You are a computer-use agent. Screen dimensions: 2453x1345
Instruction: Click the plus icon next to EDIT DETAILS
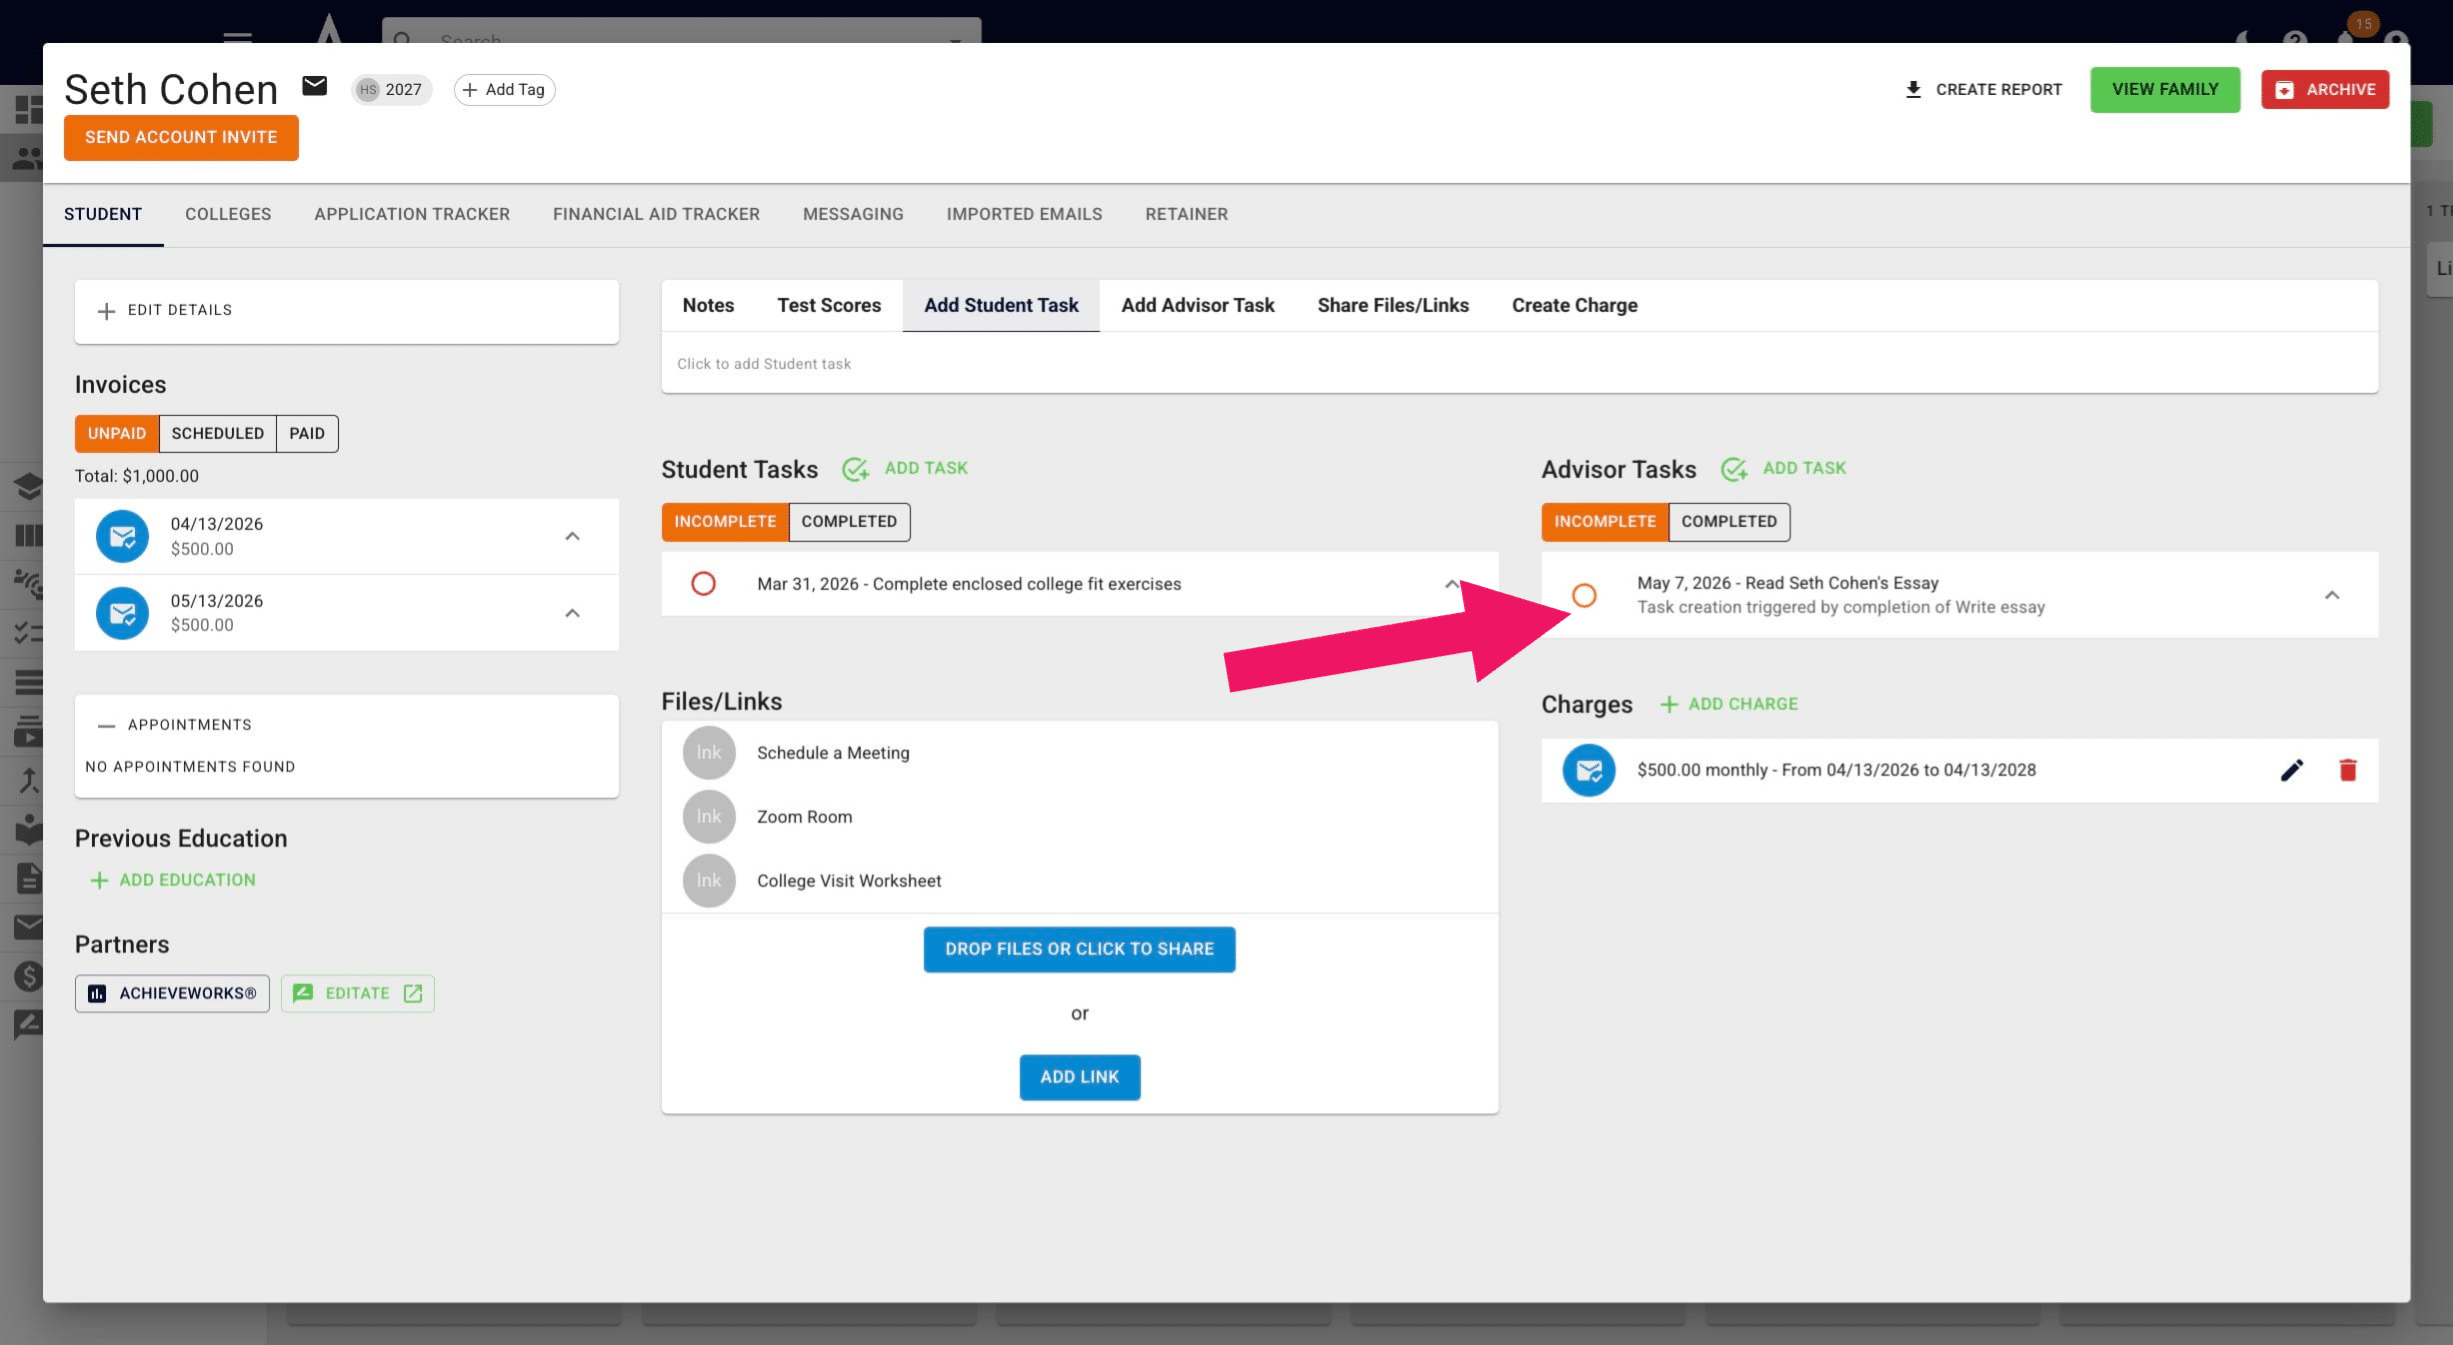point(106,311)
